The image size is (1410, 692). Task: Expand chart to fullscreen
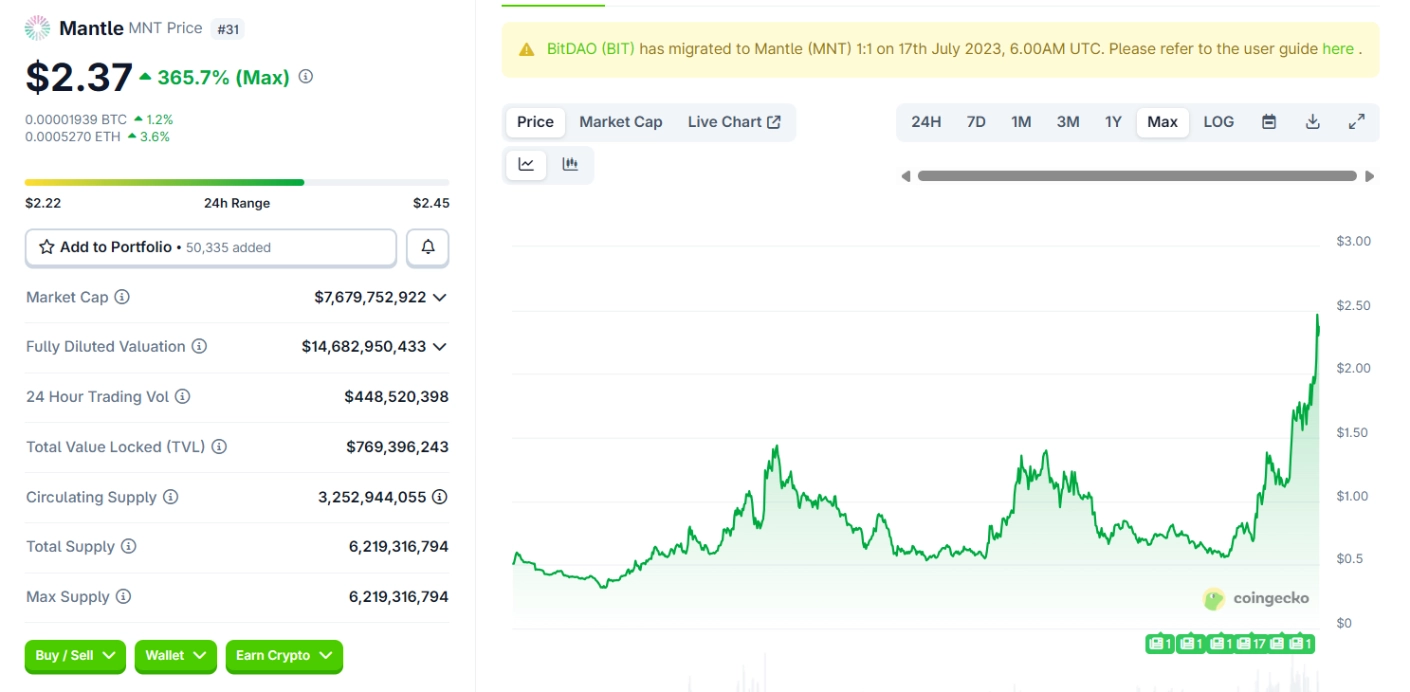1357,122
